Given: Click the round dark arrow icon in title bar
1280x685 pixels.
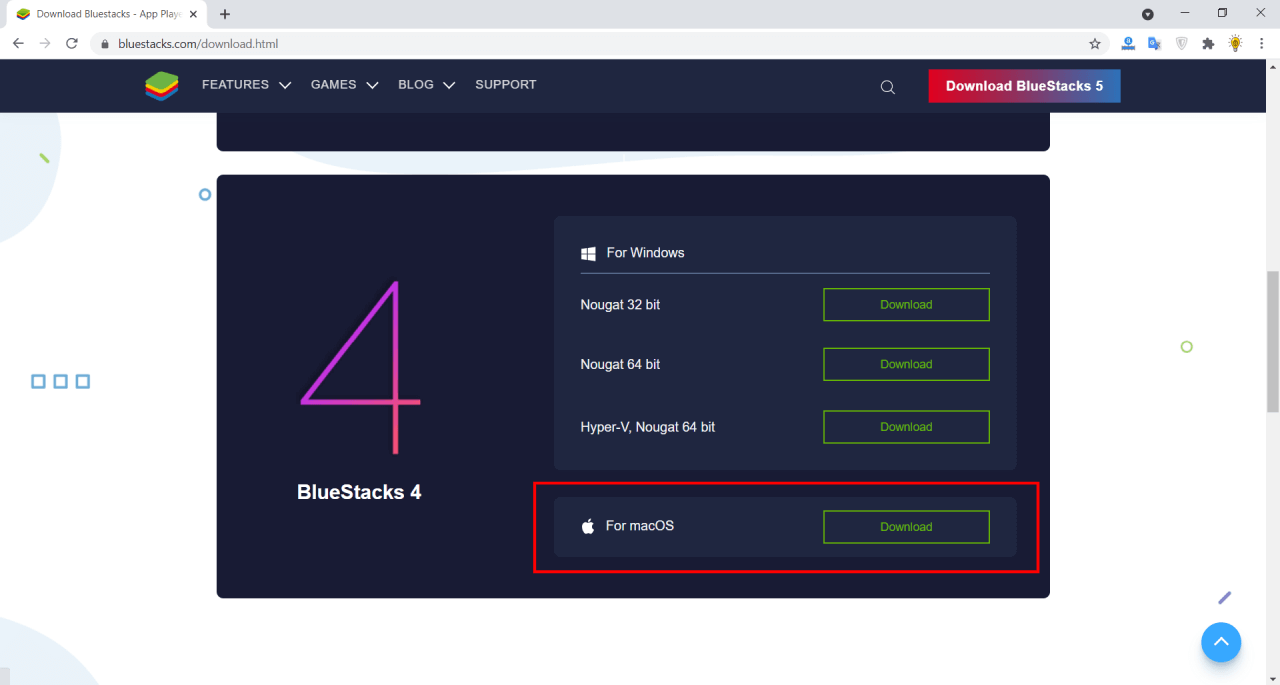Looking at the screenshot, I should (1148, 14).
